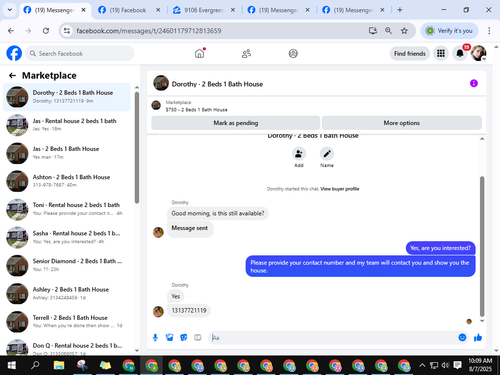Open Ashley - 2 Beds 1 Bath House chat

[x=67, y=294]
